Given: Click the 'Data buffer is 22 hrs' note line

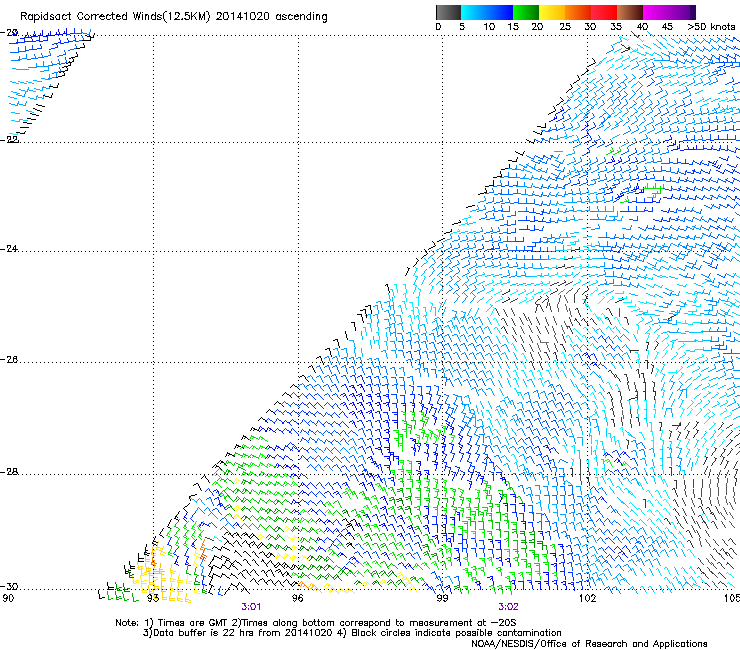Looking at the screenshot, I should coord(352,633).
